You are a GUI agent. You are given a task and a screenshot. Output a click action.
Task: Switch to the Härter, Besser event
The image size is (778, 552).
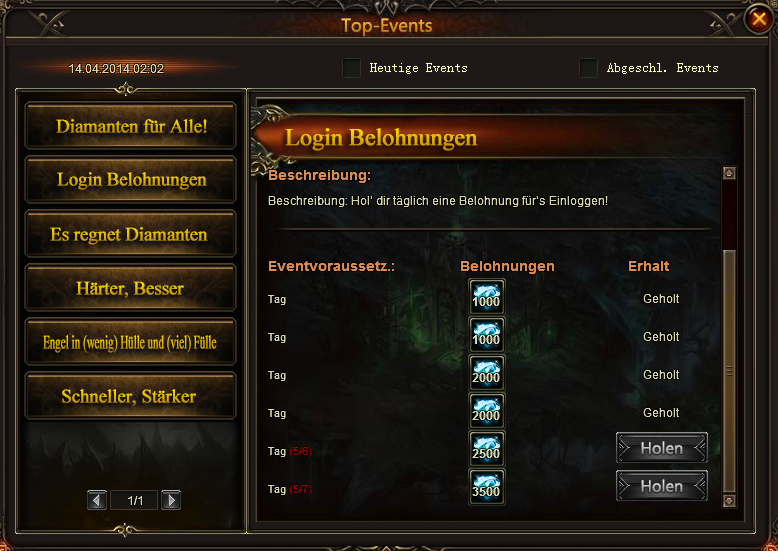click(x=130, y=288)
